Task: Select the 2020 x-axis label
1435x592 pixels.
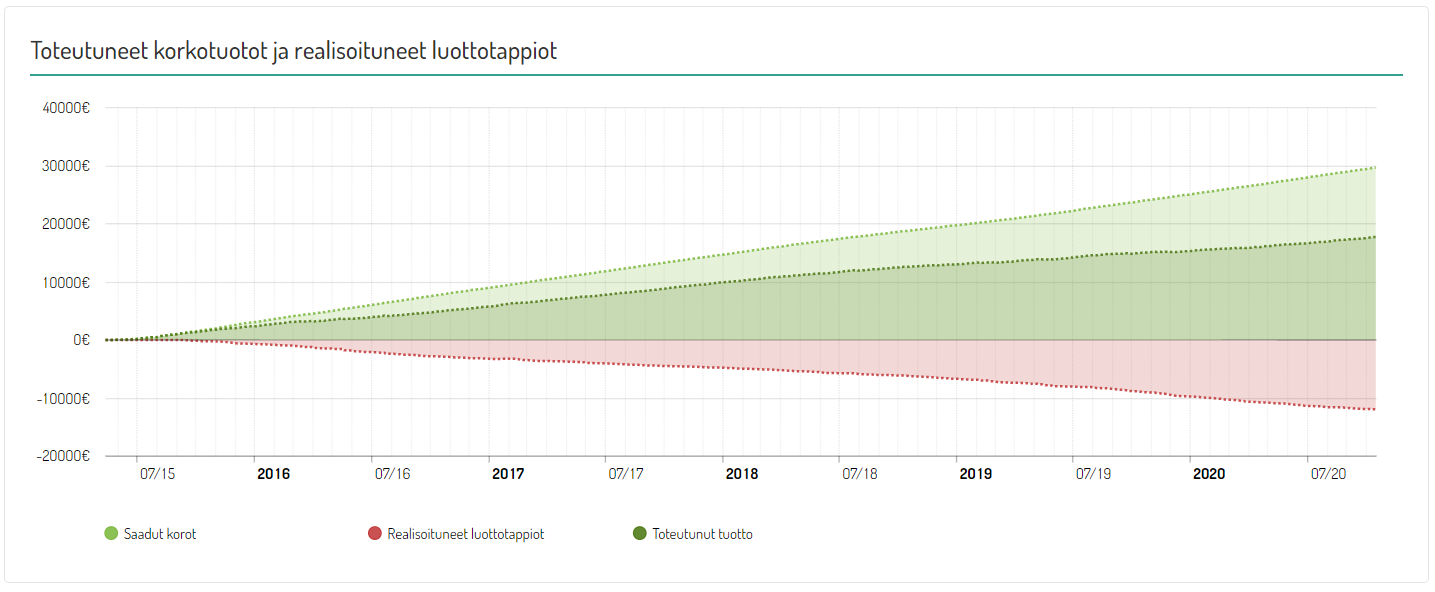Action: coord(1209,474)
